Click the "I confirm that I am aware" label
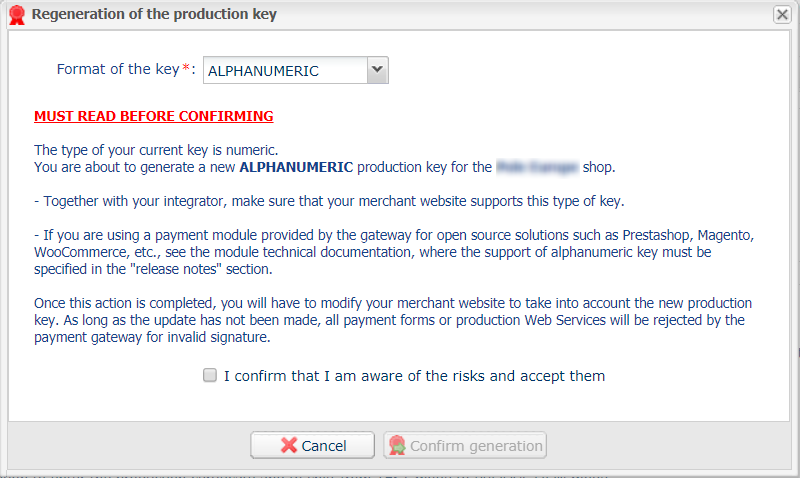This screenshot has height=478, width=800. 414,376
